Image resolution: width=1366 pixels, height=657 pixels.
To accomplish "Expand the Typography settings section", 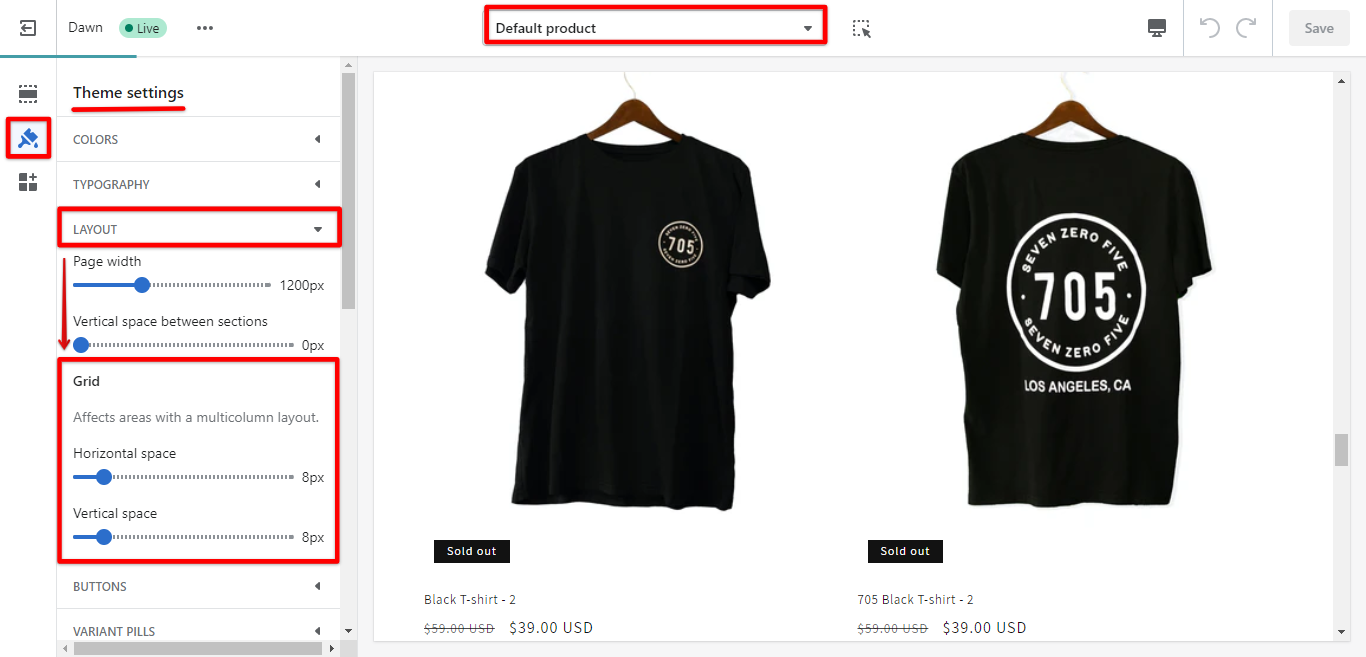I will 198,184.
